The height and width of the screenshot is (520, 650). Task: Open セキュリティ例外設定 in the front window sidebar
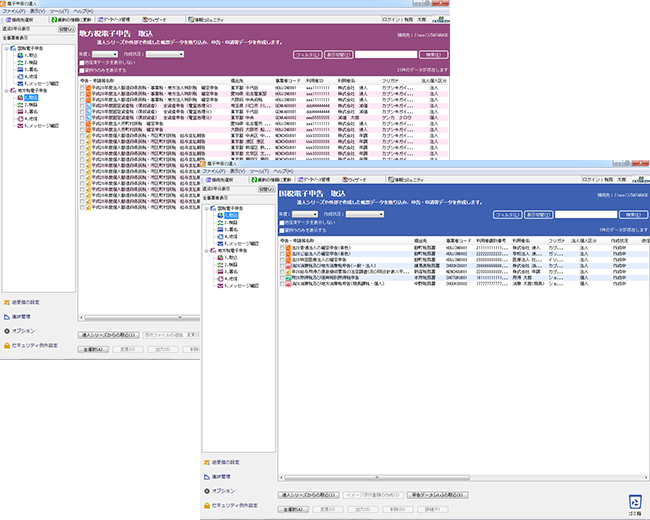click(x=231, y=505)
